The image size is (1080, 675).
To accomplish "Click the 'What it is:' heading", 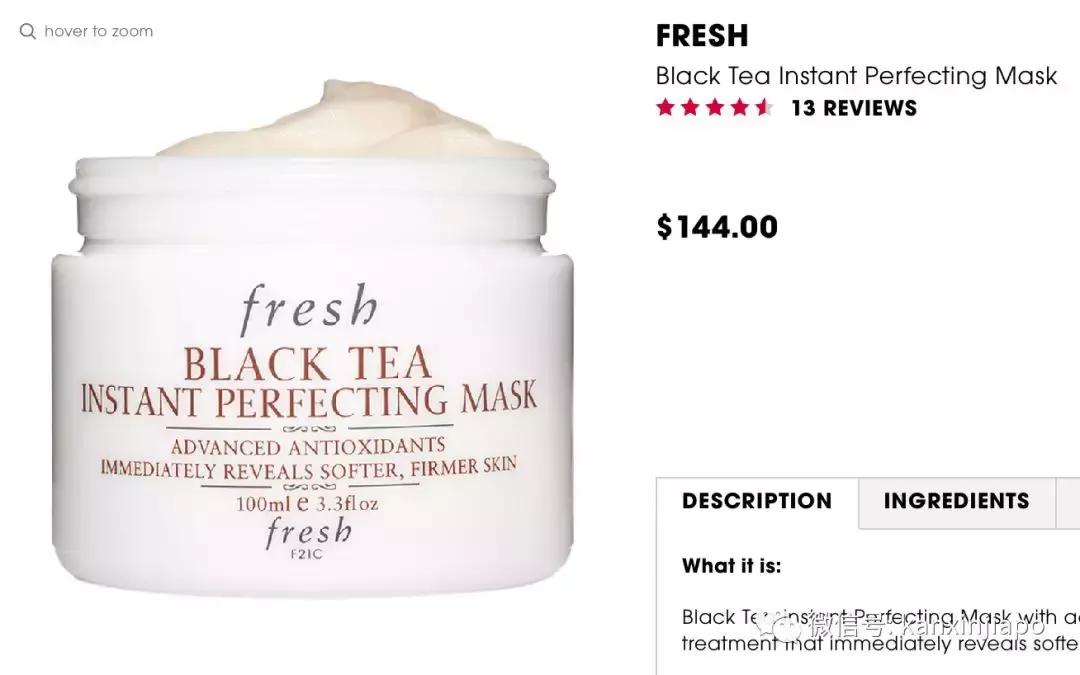I will pos(731,566).
